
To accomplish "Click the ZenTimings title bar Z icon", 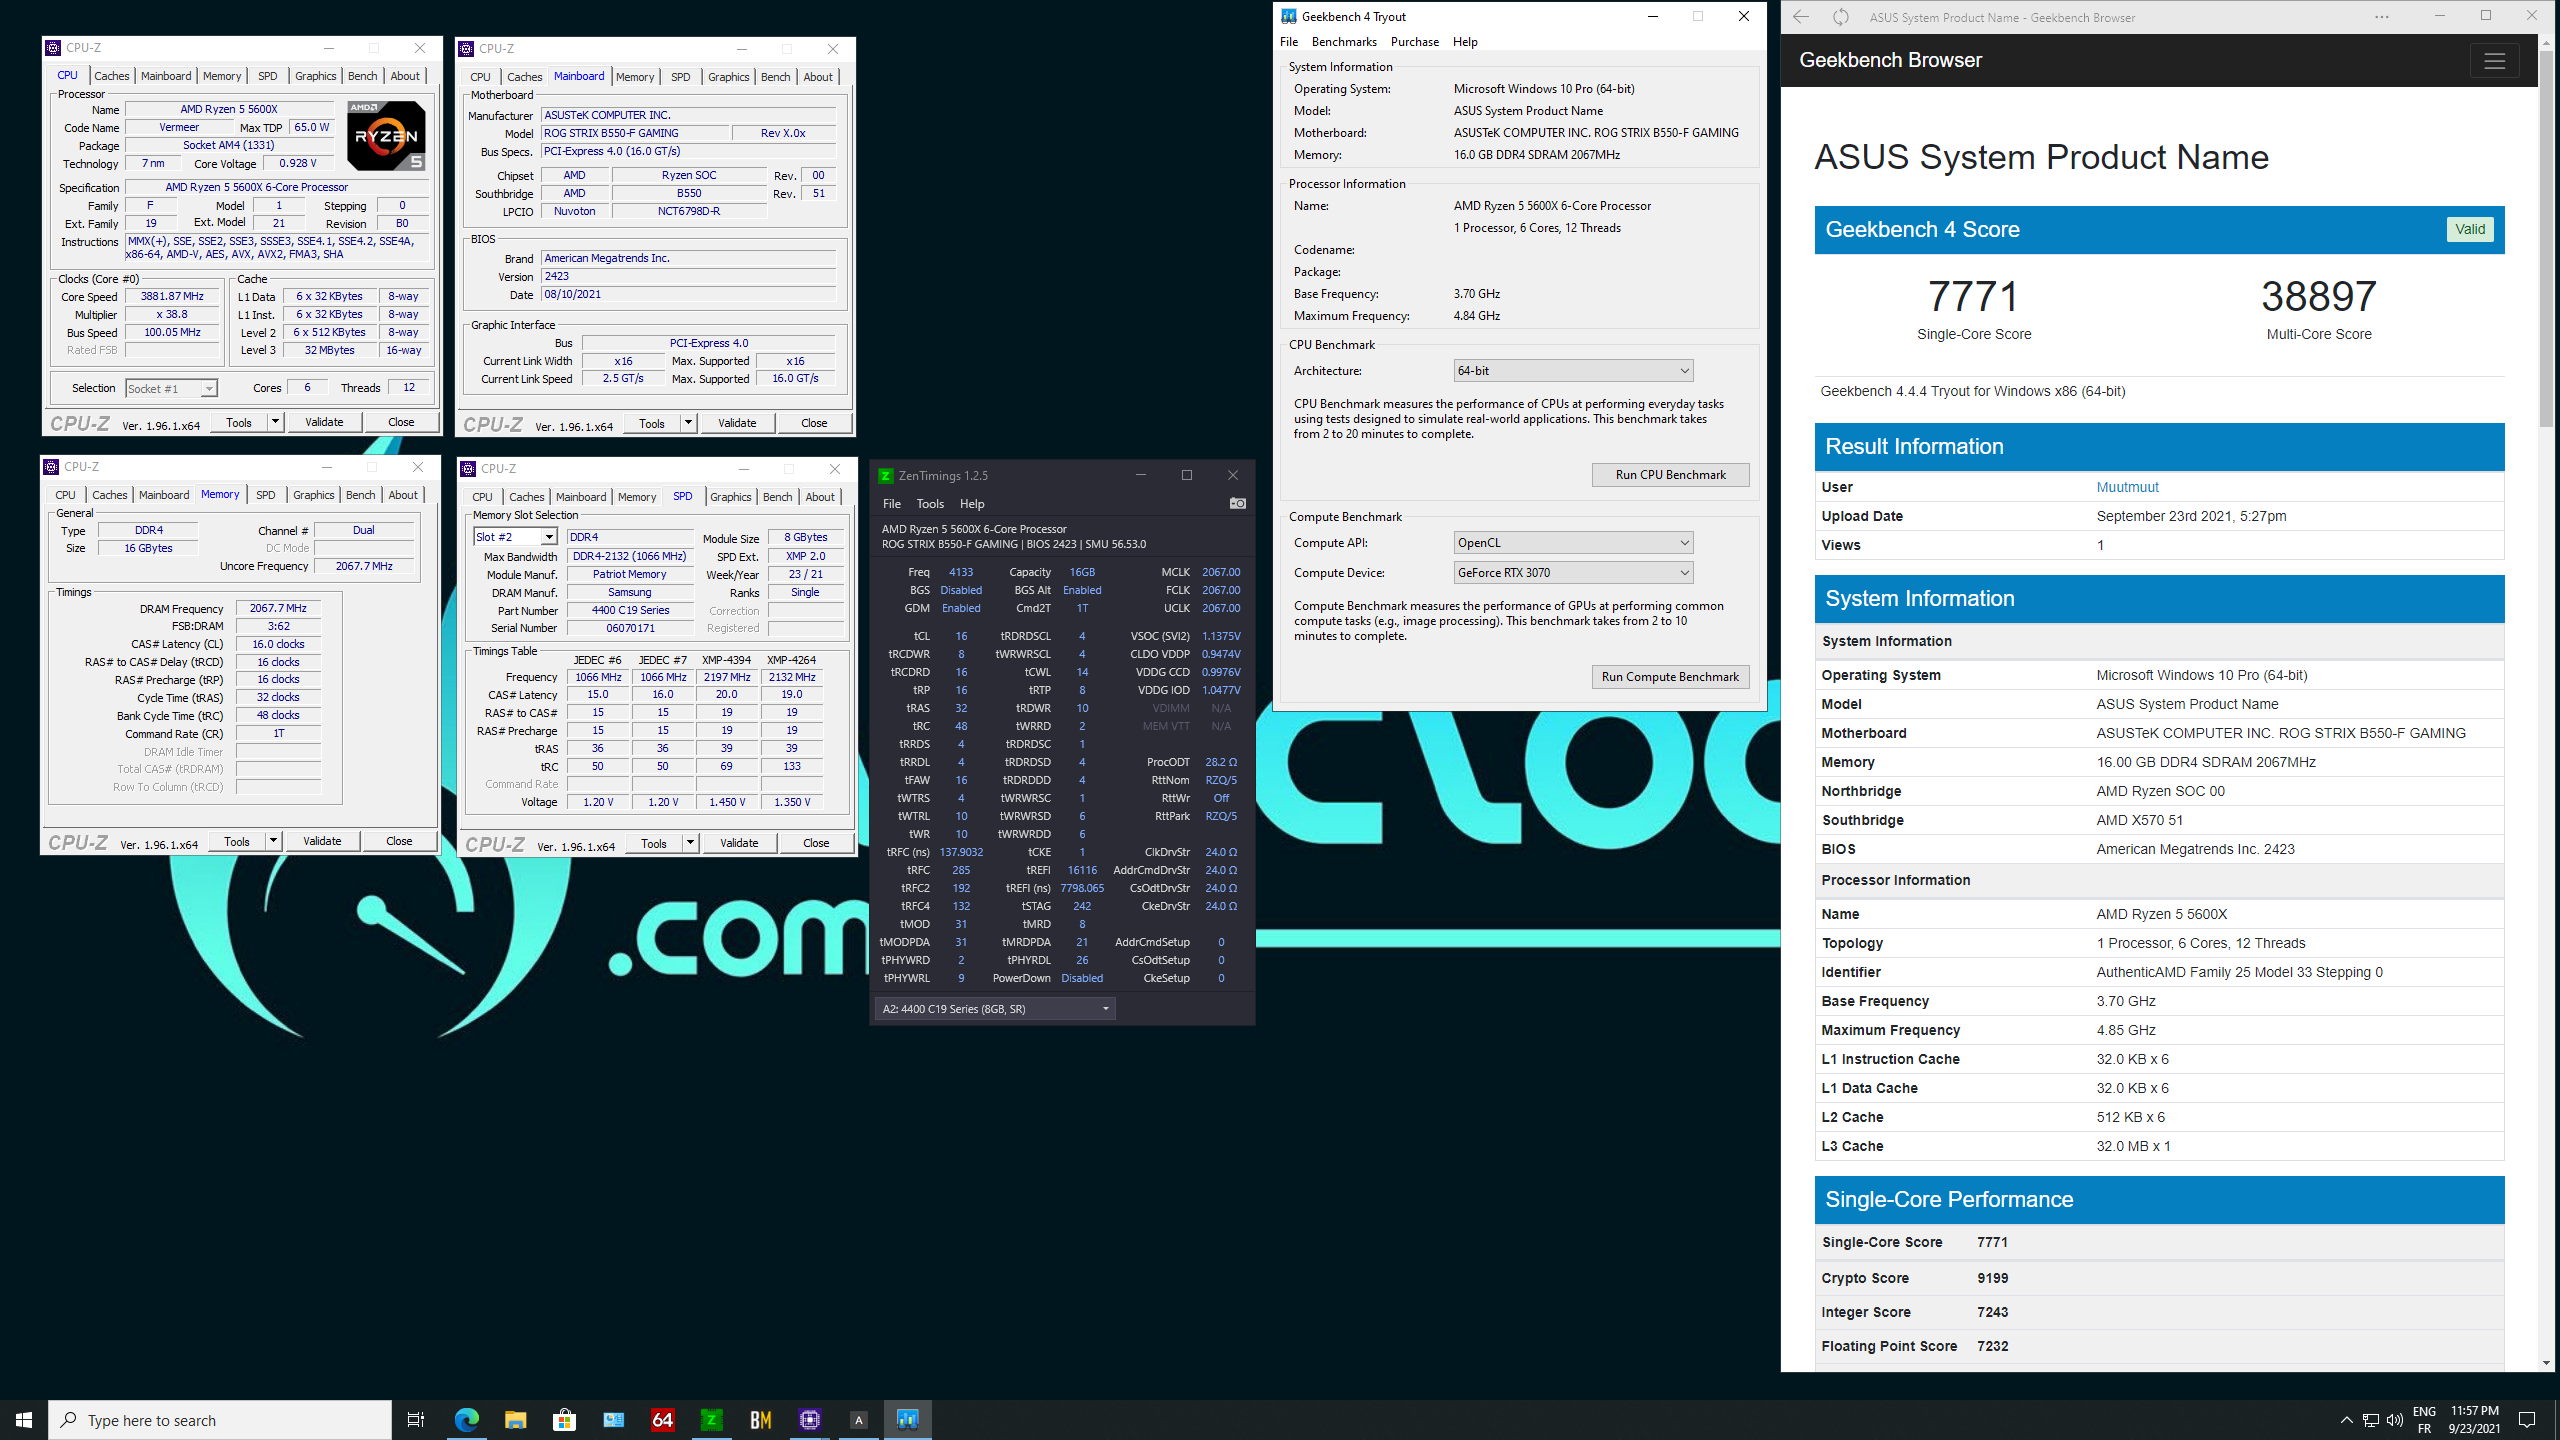I will (885, 476).
